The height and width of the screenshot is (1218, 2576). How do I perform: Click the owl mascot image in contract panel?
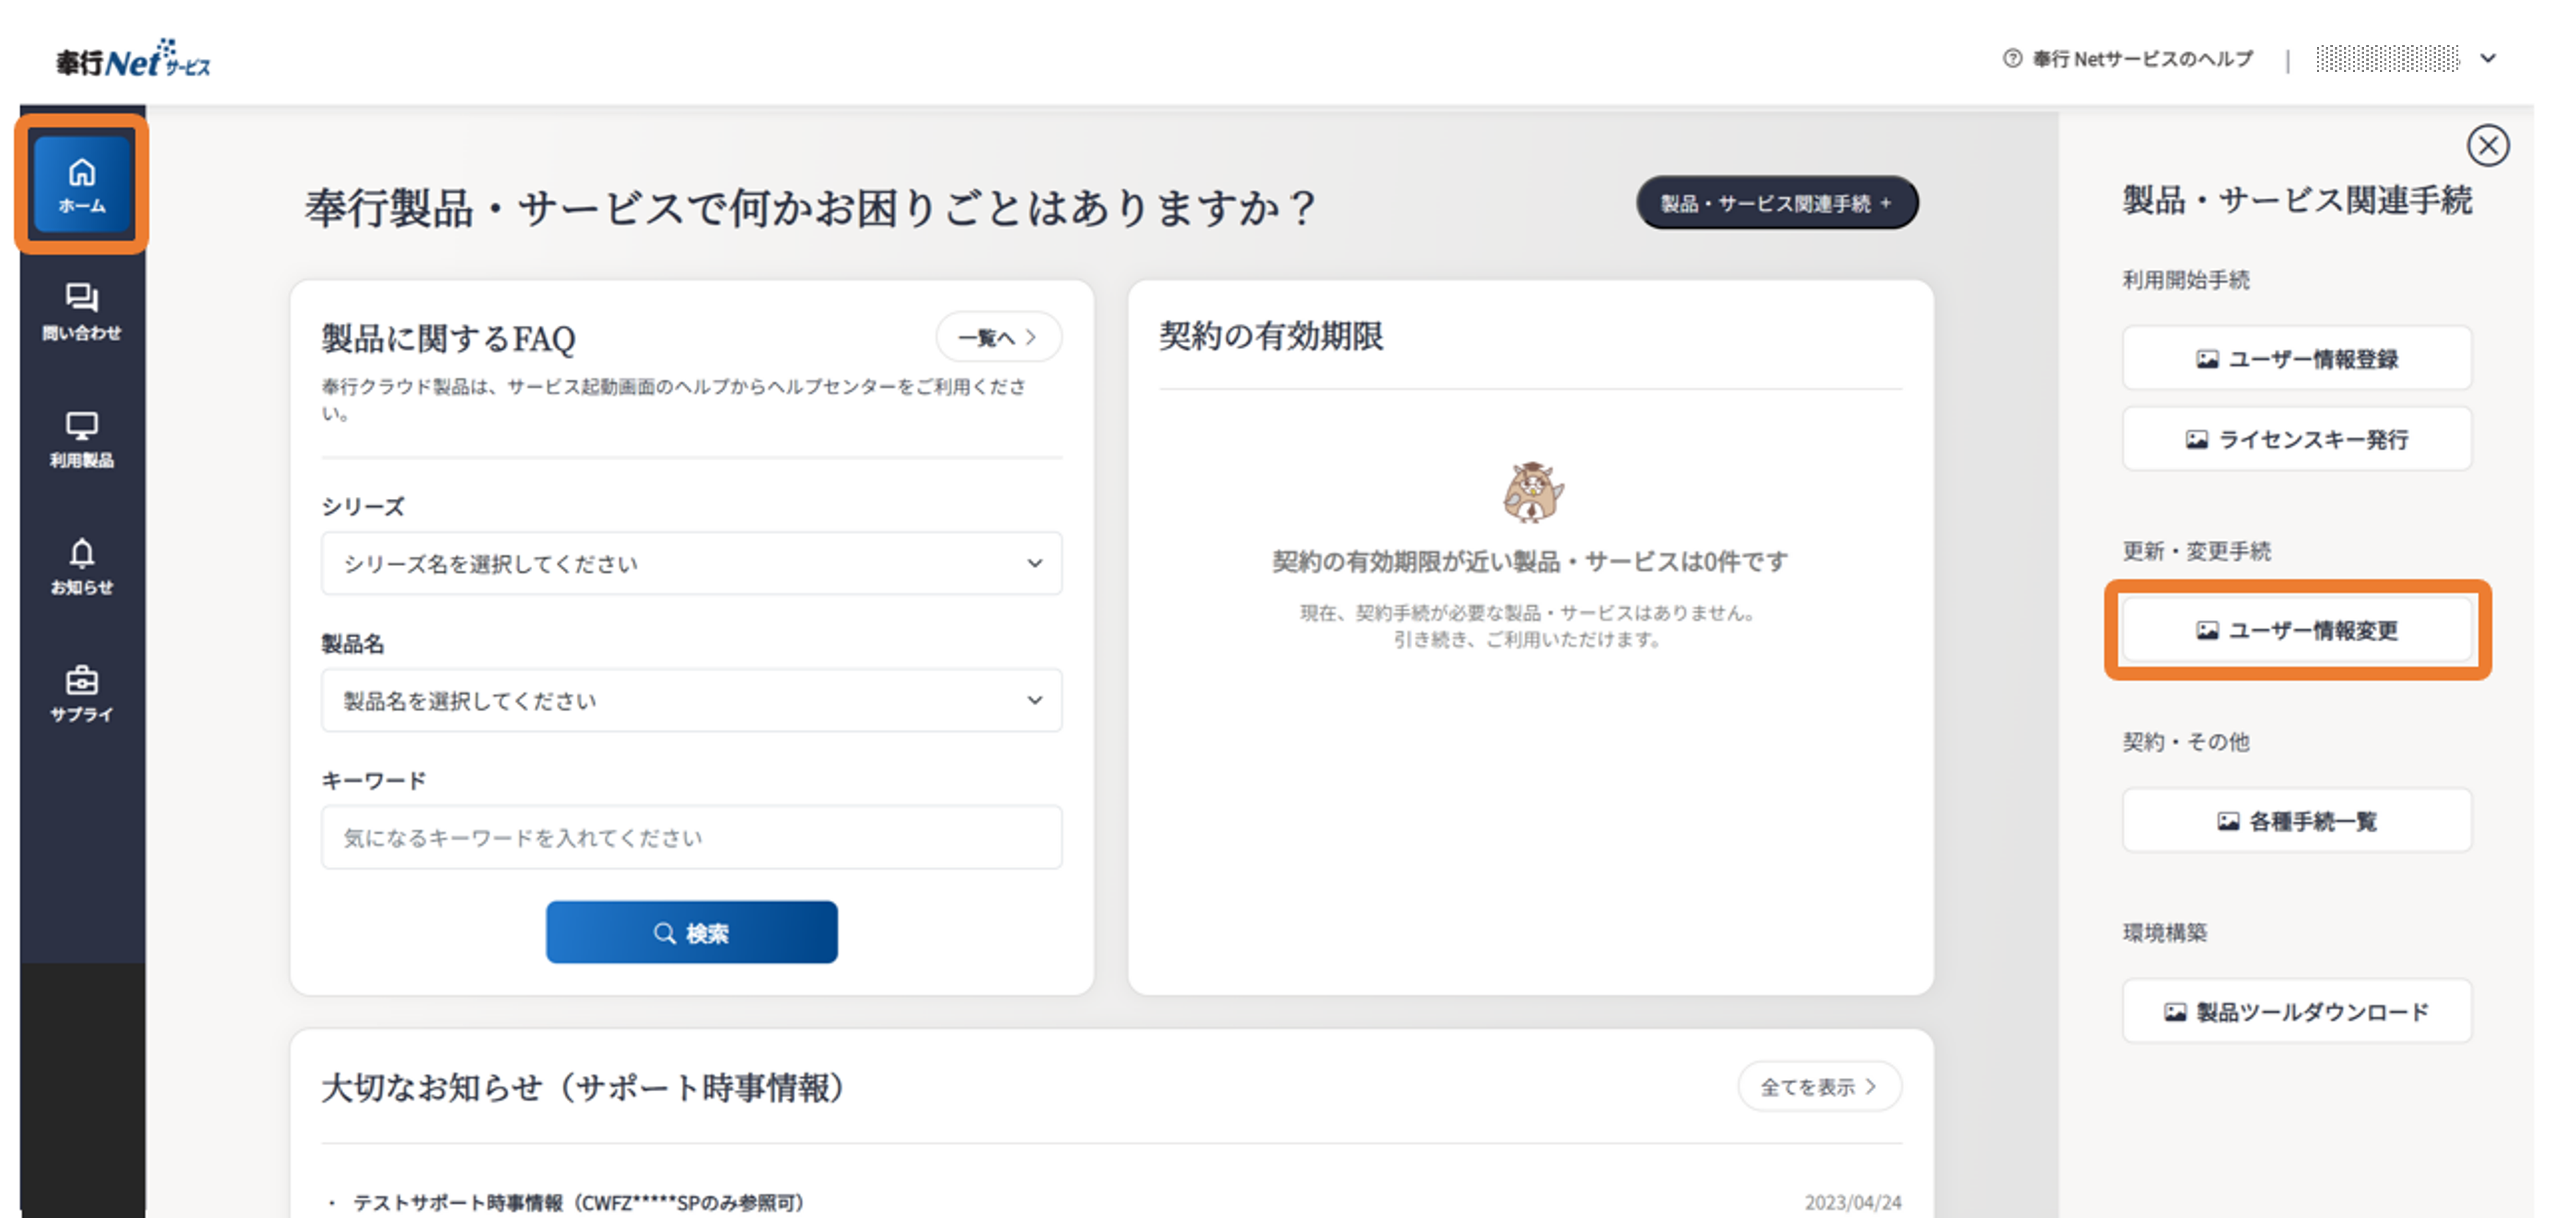pyautogui.click(x=1532, y=491)
